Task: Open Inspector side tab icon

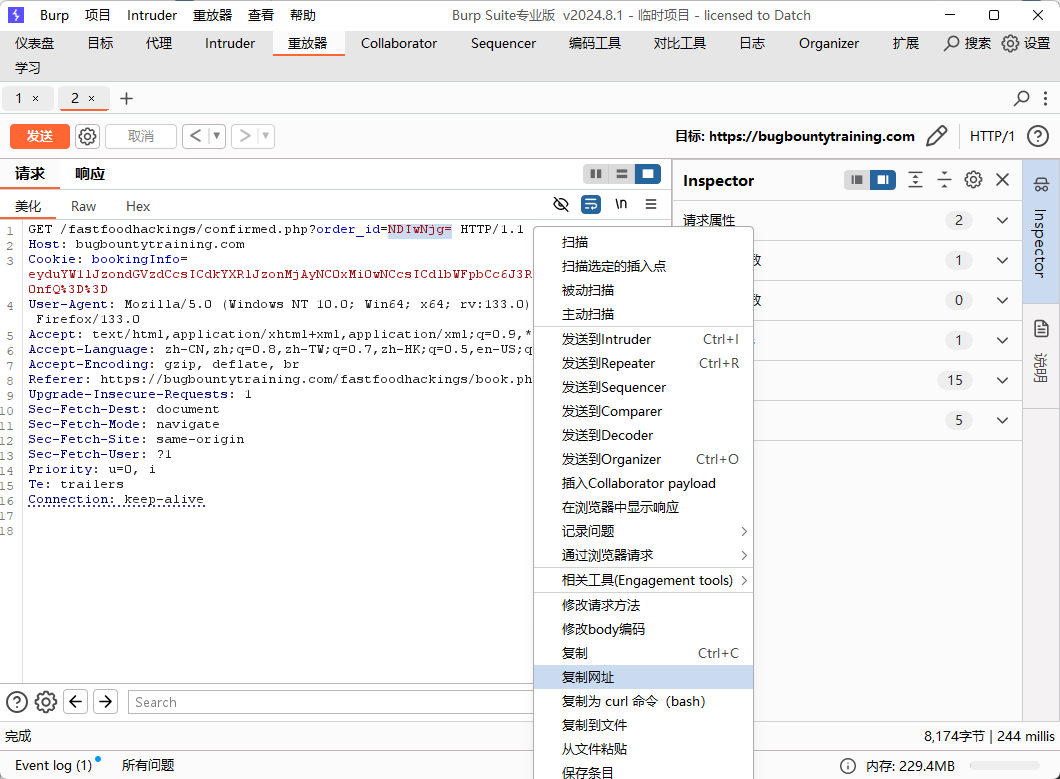Action: point(1041,185)
